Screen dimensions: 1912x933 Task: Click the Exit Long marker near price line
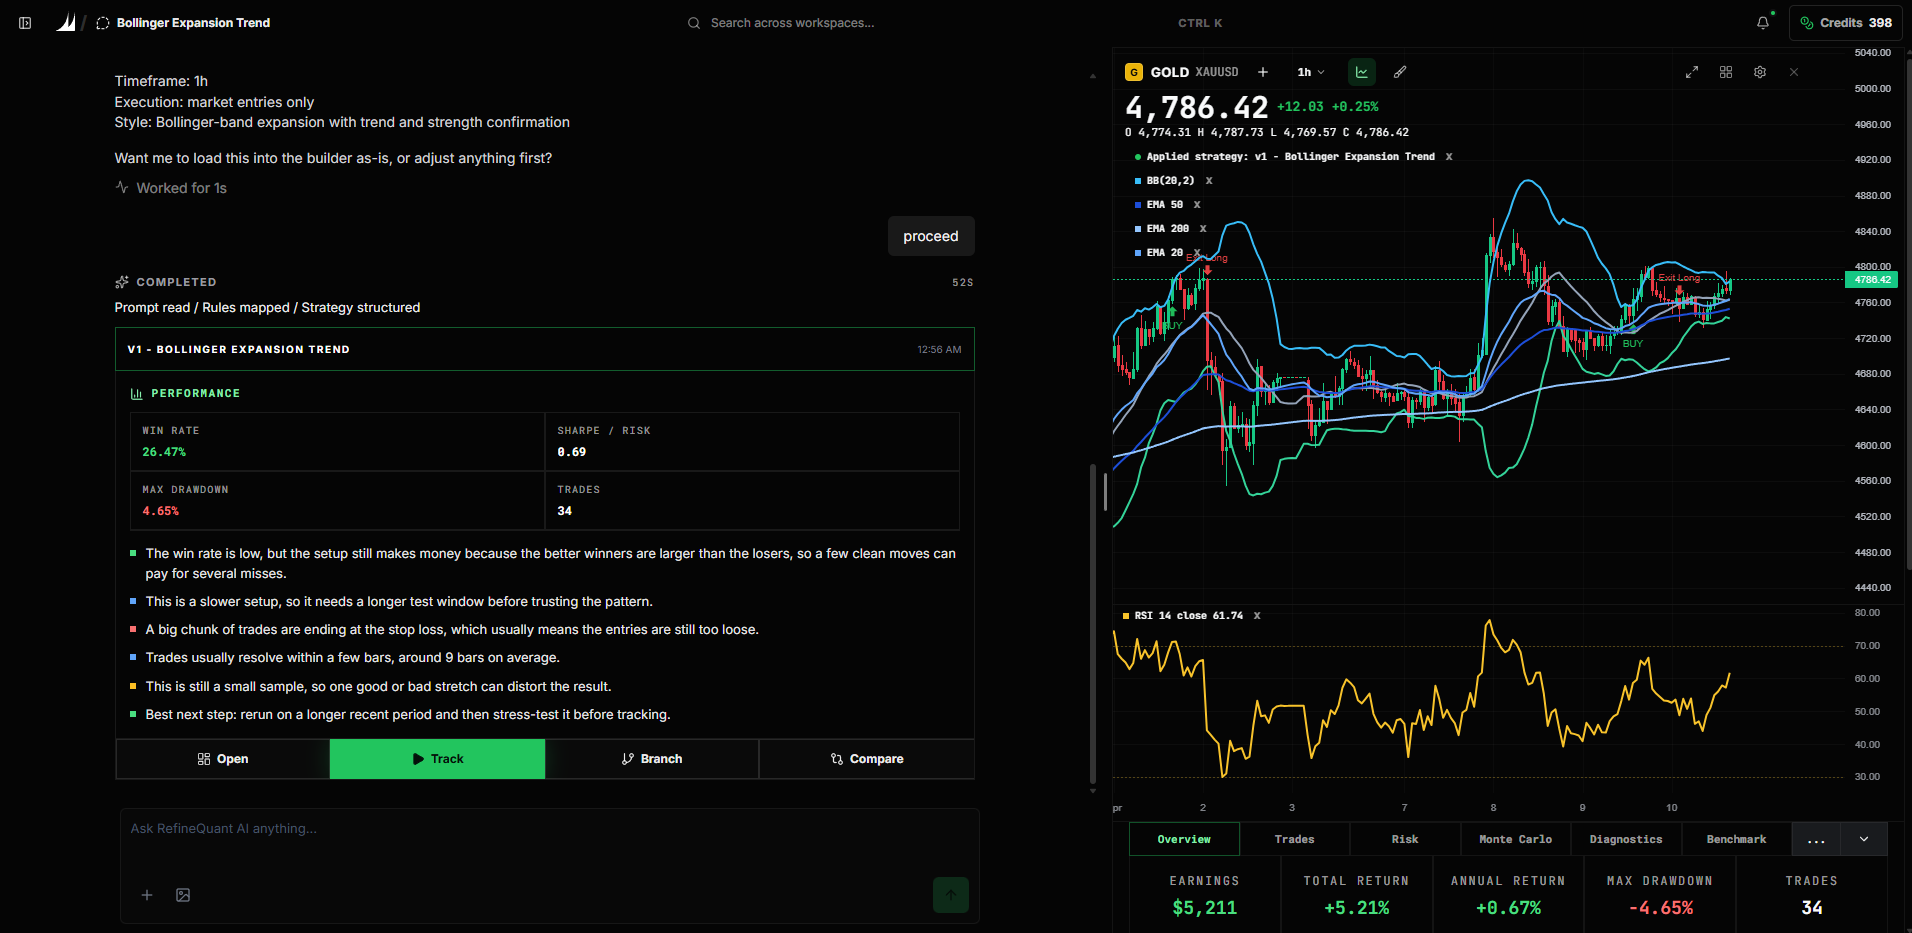coord(1679,278)
